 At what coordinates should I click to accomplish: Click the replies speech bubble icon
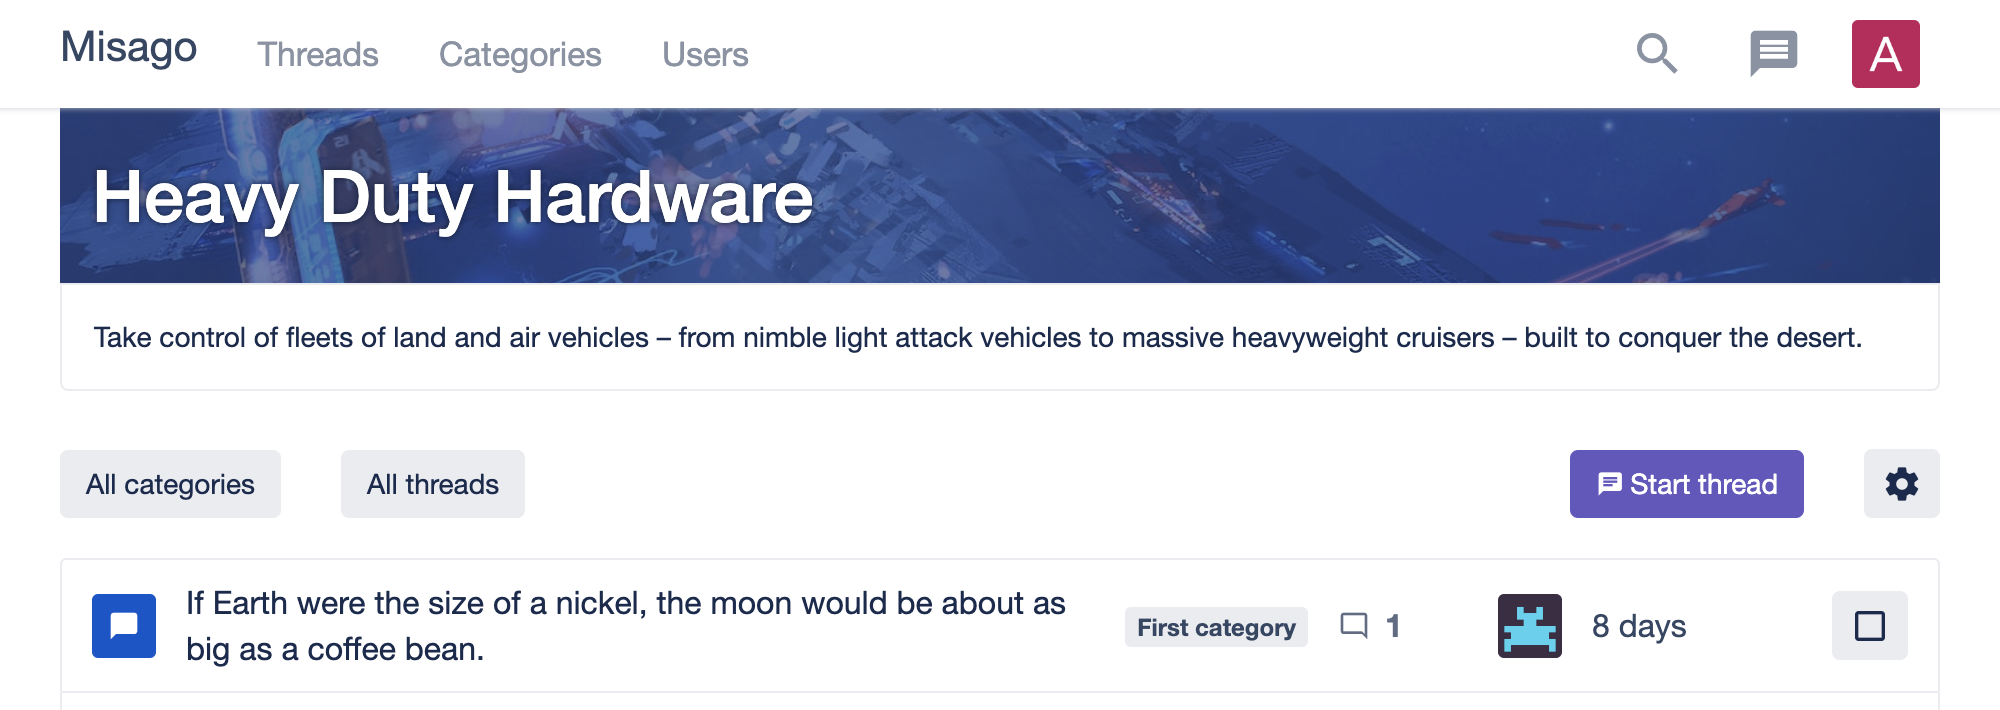1354,626
